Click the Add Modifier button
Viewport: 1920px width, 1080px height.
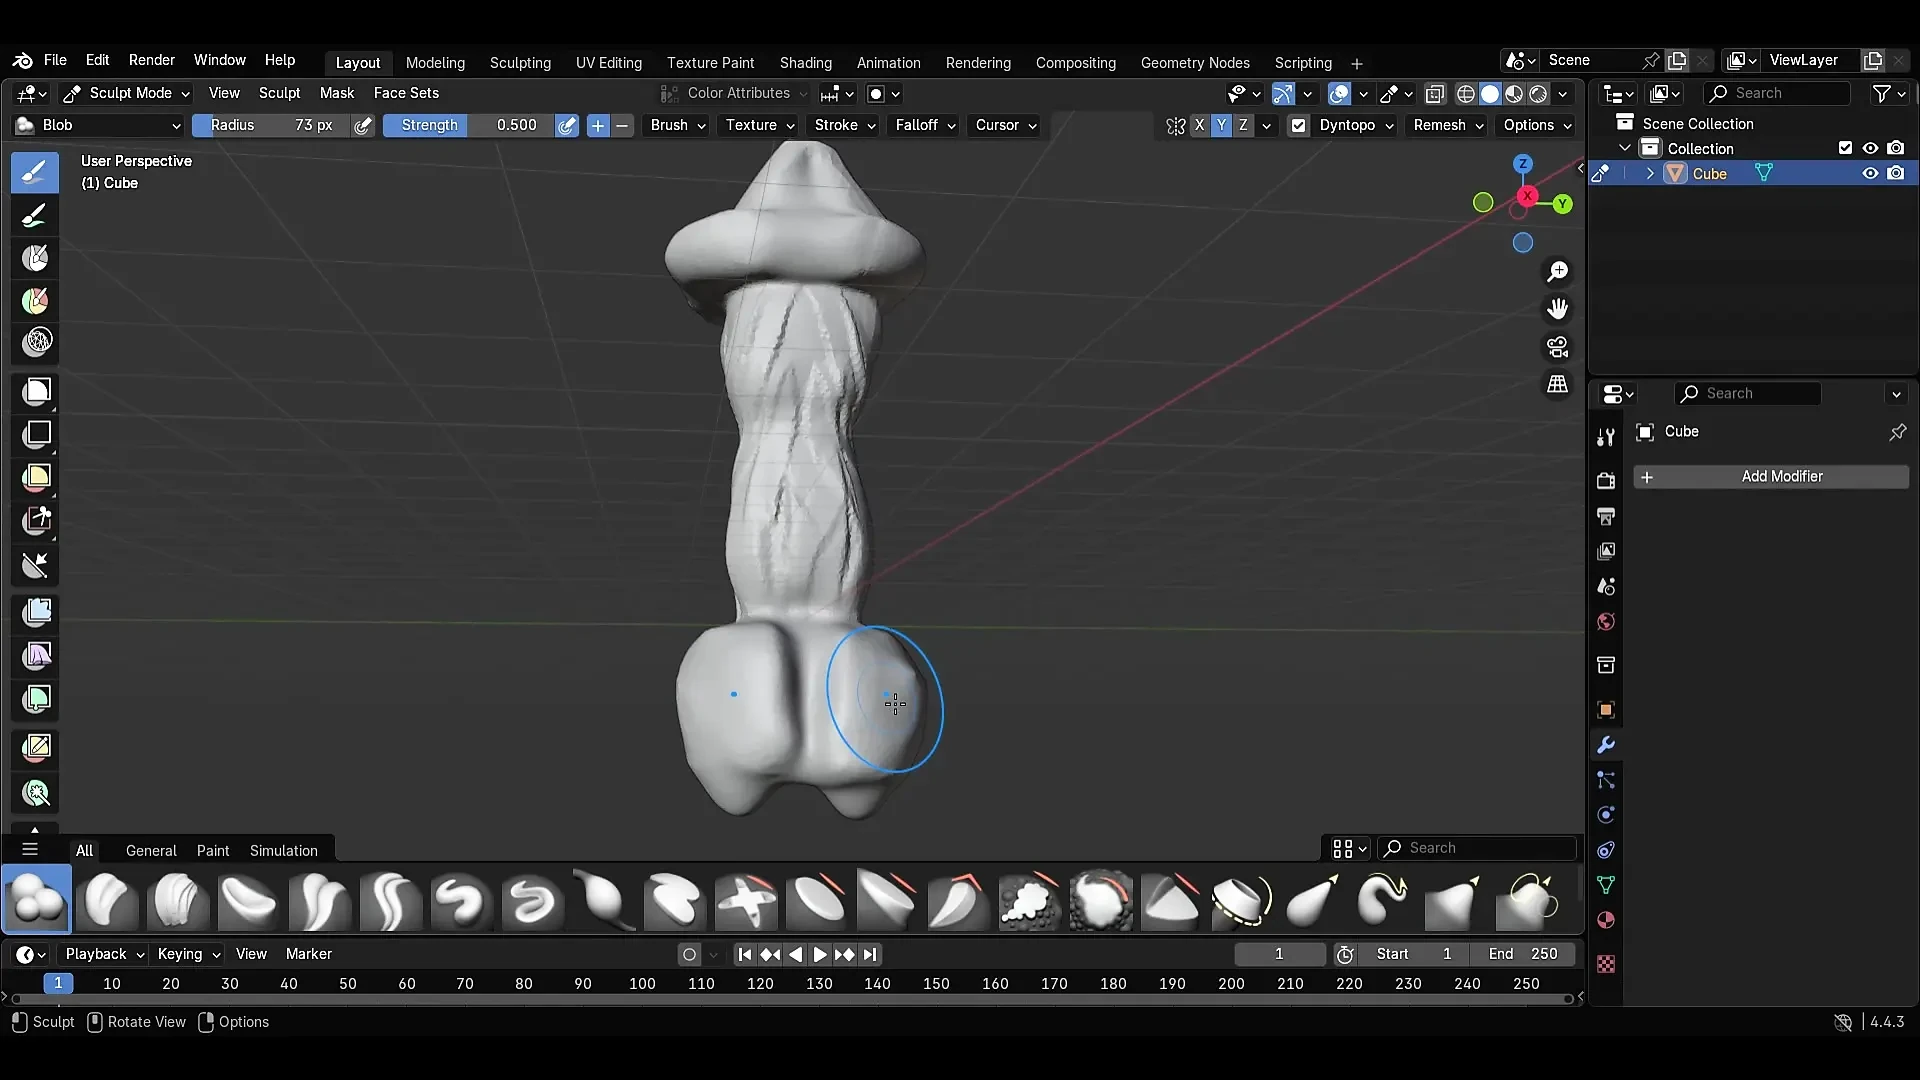coord(1771,476)
